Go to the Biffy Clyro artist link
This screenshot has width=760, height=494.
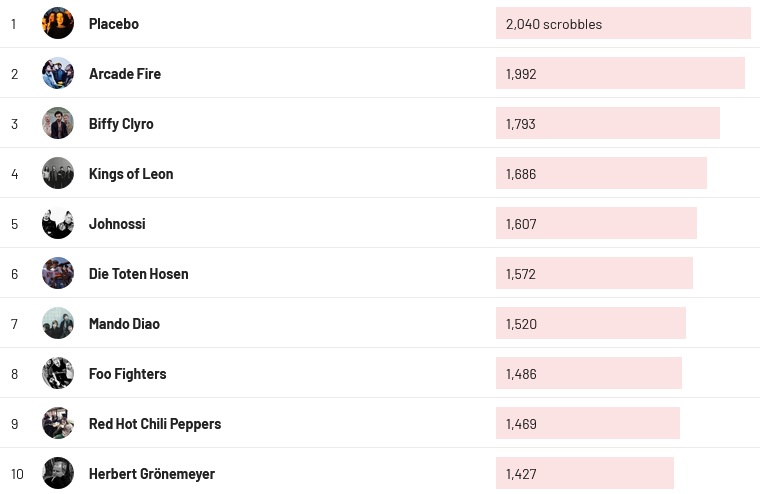(121, 123)
